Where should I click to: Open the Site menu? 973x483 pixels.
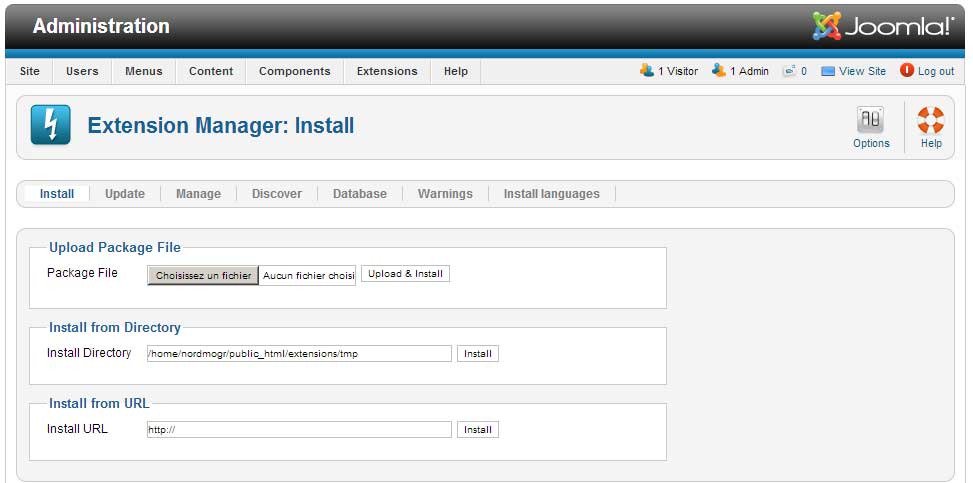tap(29, 71)
